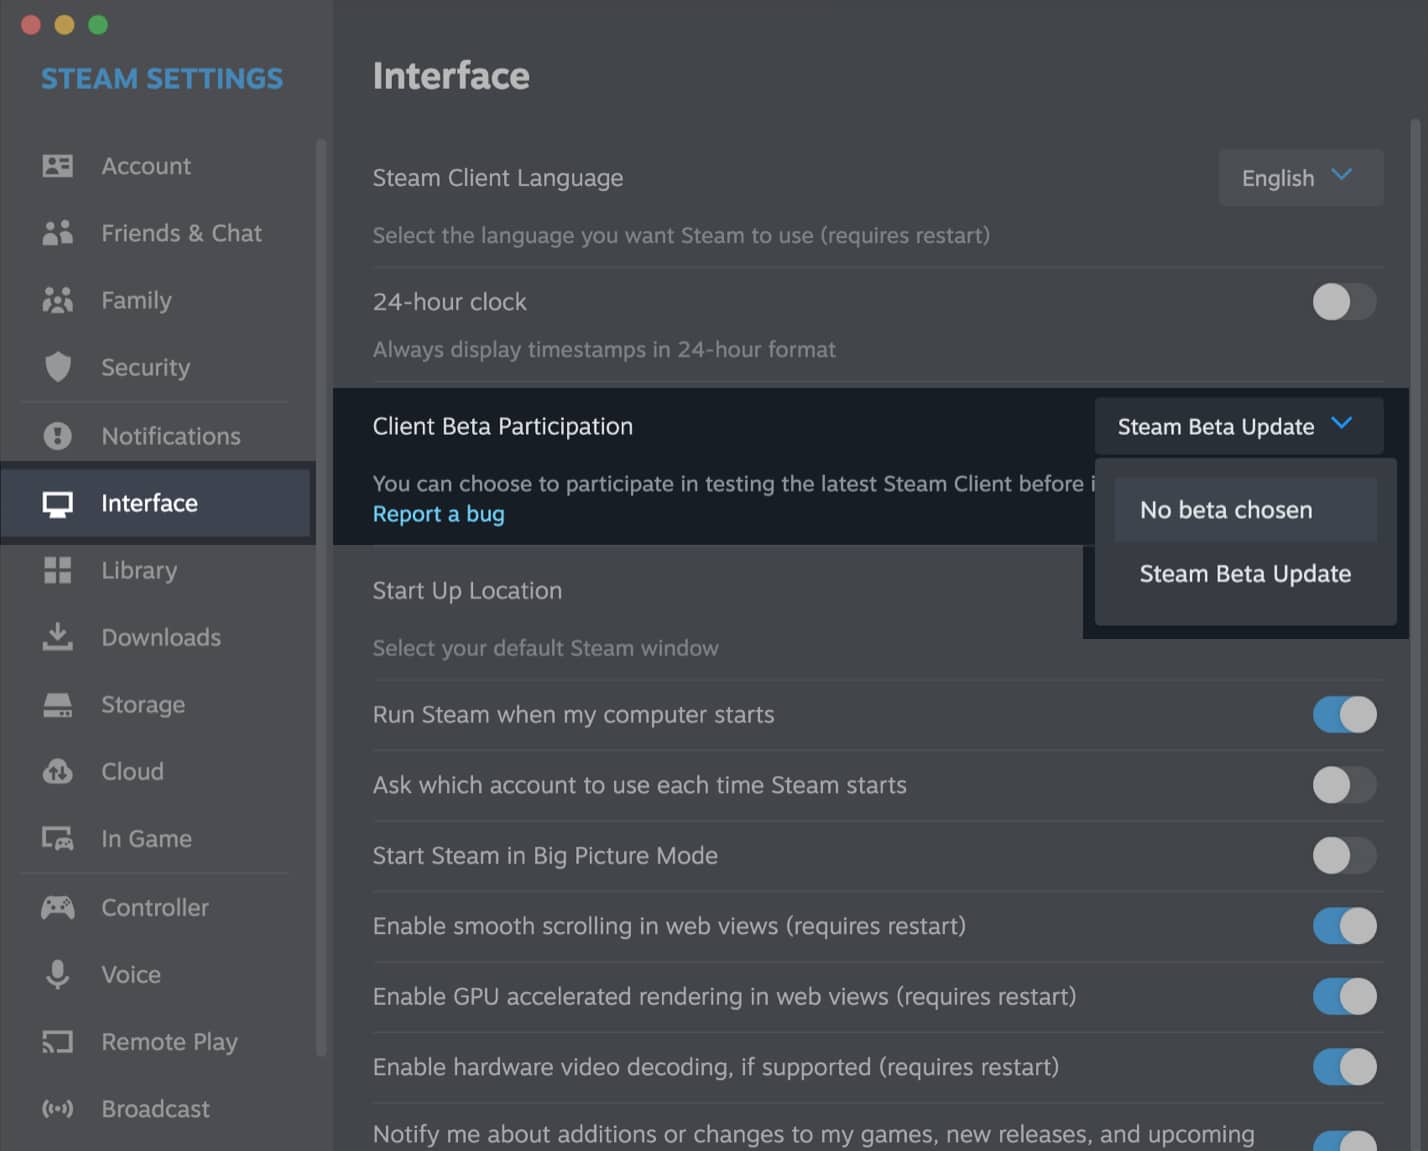Viewport: 1428px width, 1151px height.
Task: Click the Library grid icon
Action: point(58,570)
